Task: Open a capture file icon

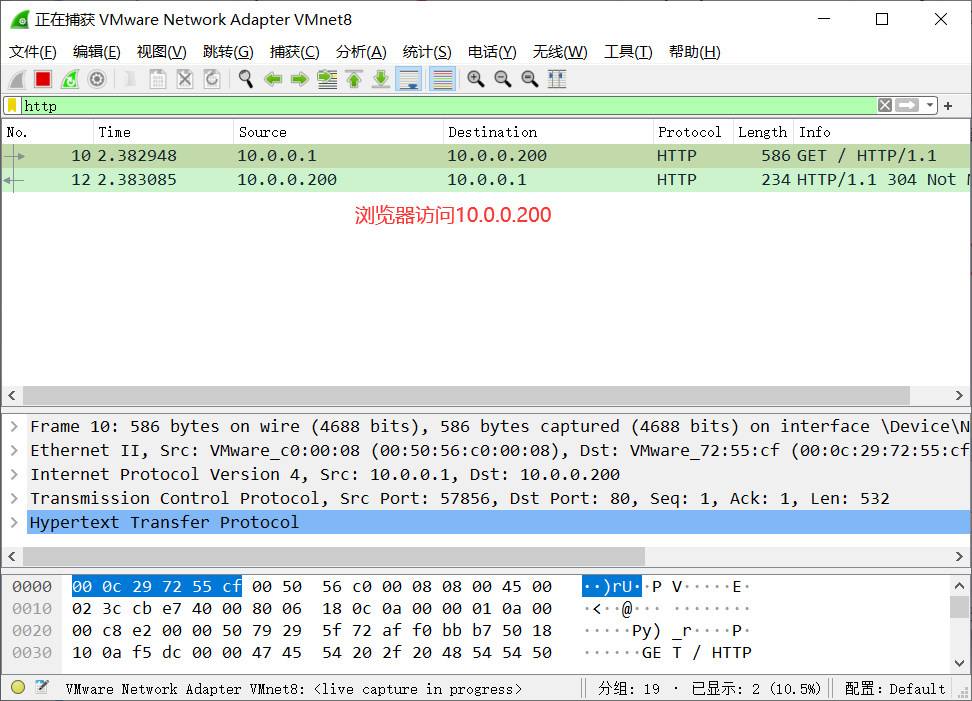Action: [x=131, y=79]
